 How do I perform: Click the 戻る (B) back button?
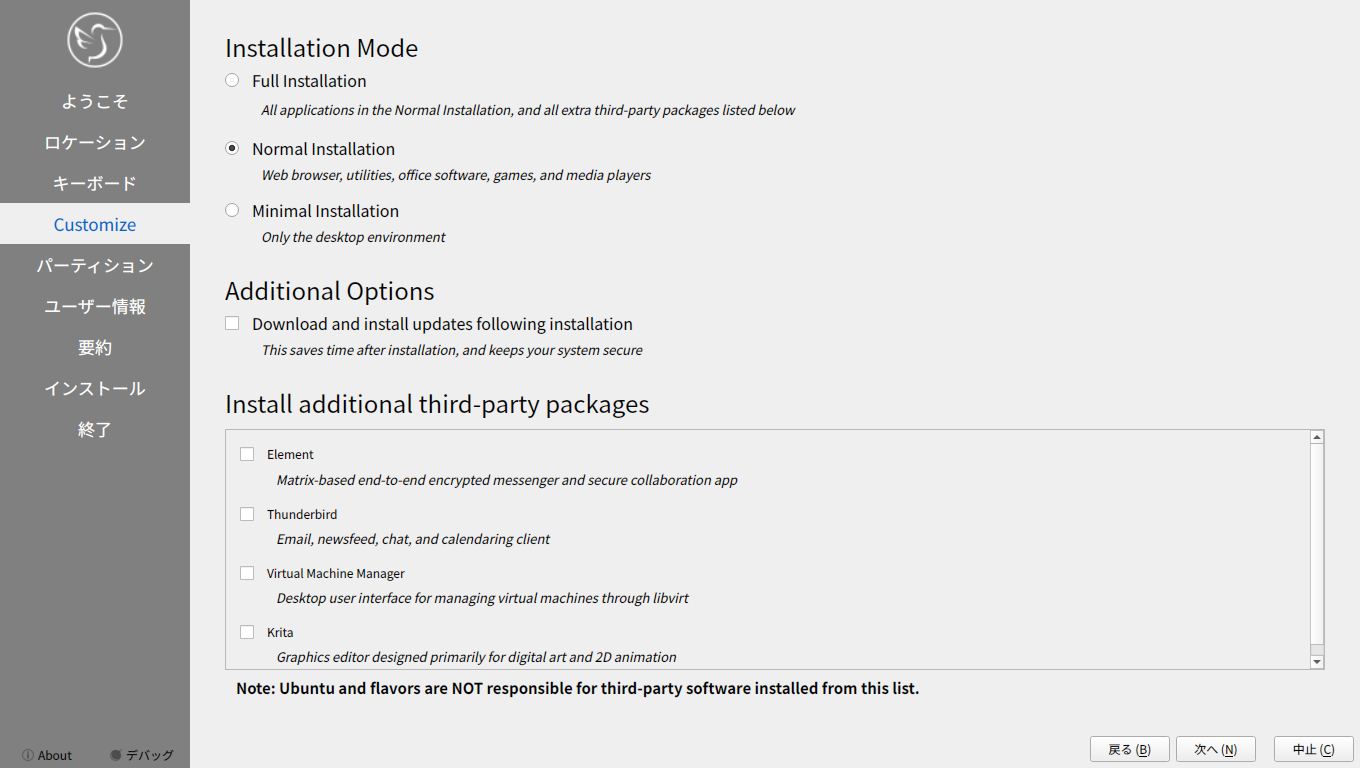[1129, 749]
